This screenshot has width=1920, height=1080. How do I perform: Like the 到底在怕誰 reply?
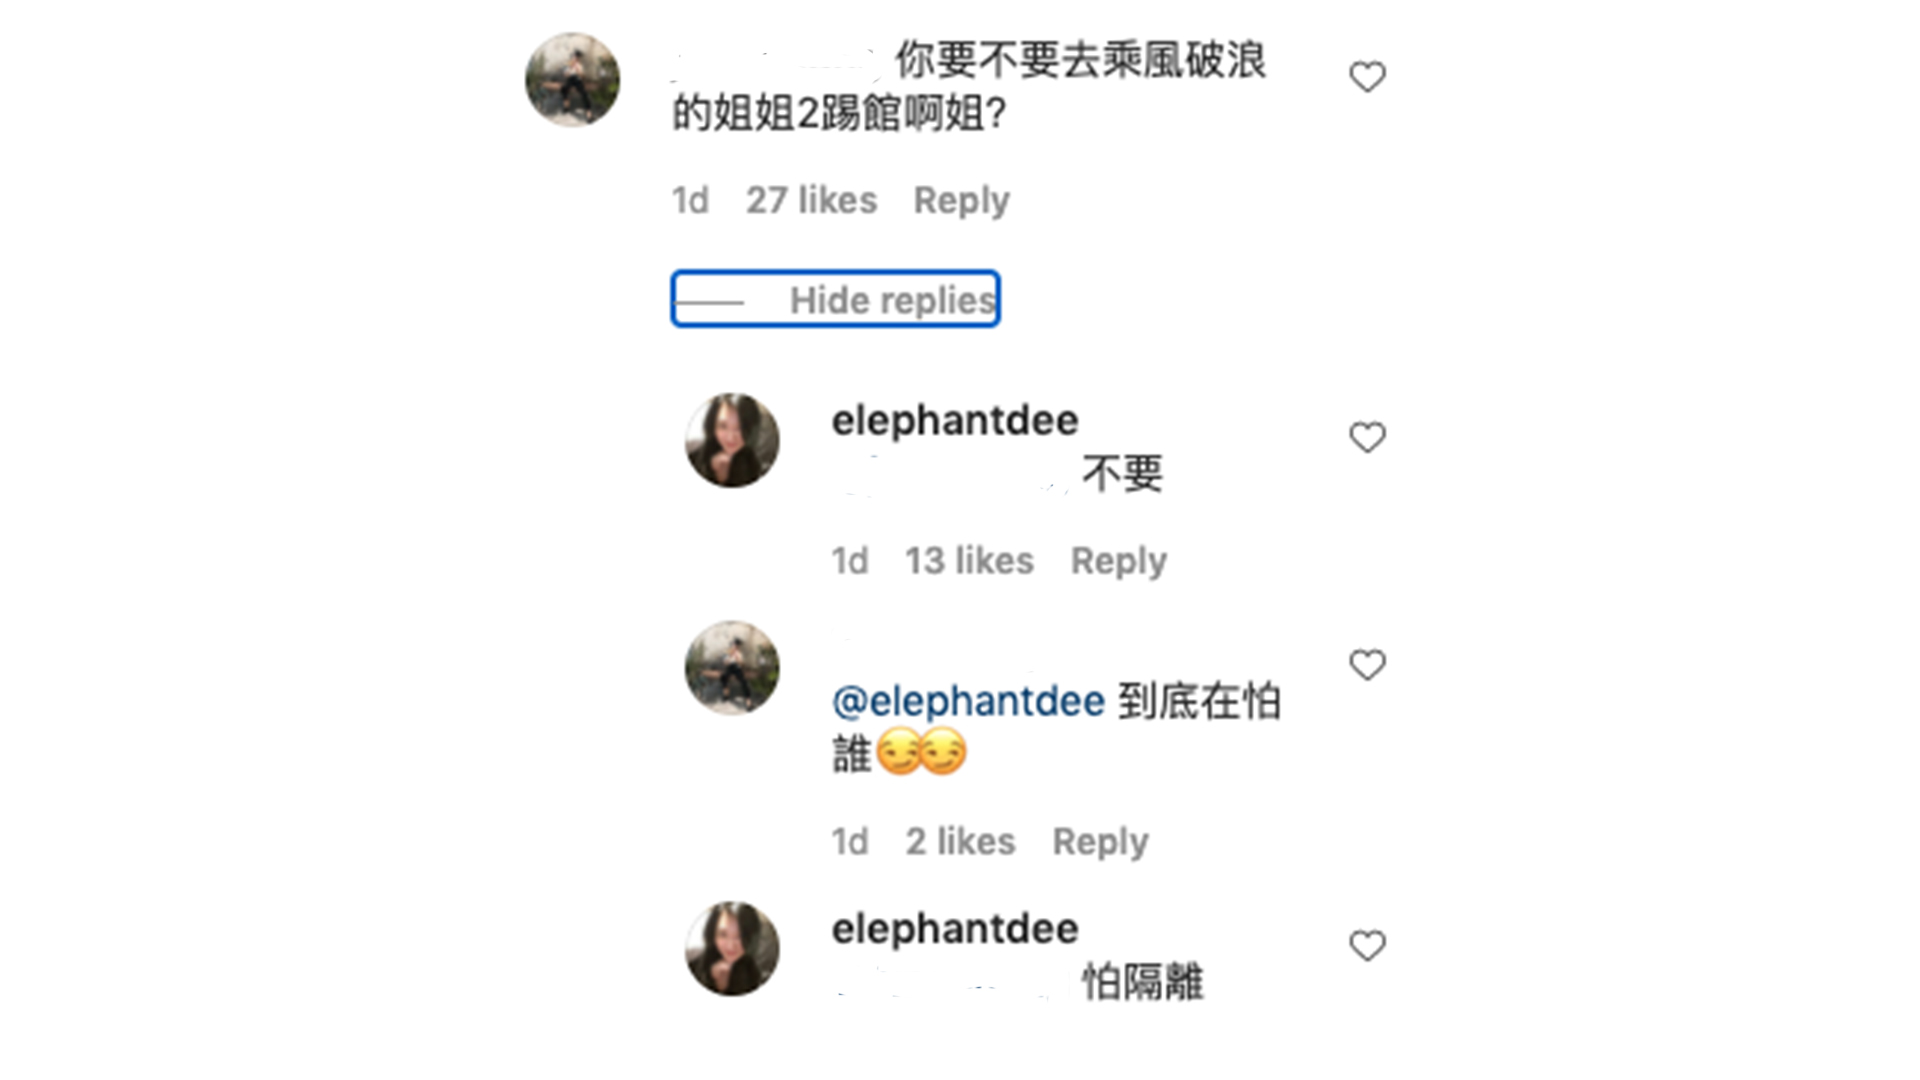click(1367, 665)
